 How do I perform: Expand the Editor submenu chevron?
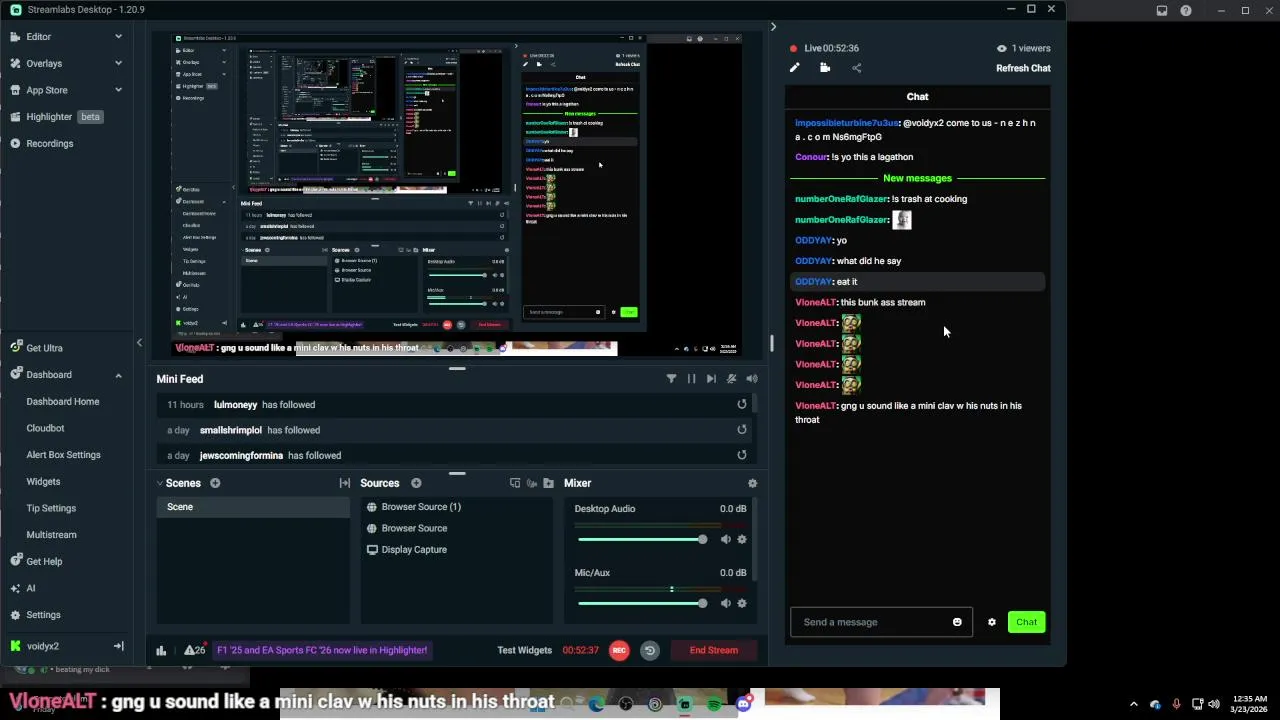click(x=118, y=37)
